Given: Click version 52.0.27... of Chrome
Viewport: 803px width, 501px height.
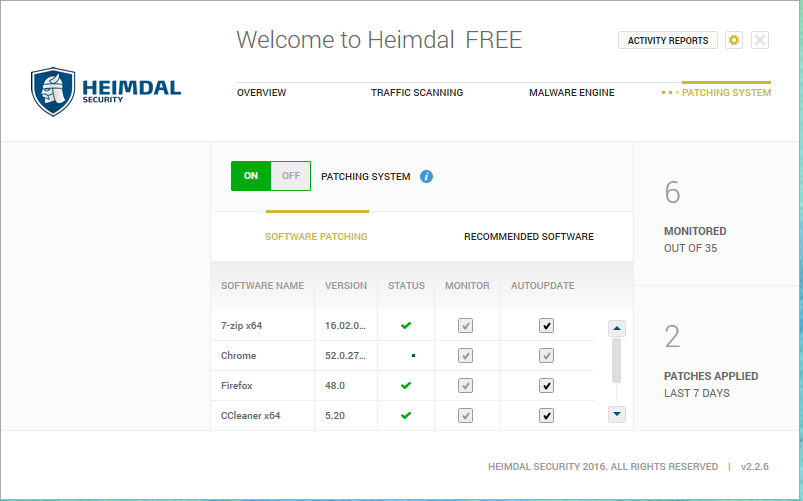Looking at the screenshot, I should [x=345, y=356].
